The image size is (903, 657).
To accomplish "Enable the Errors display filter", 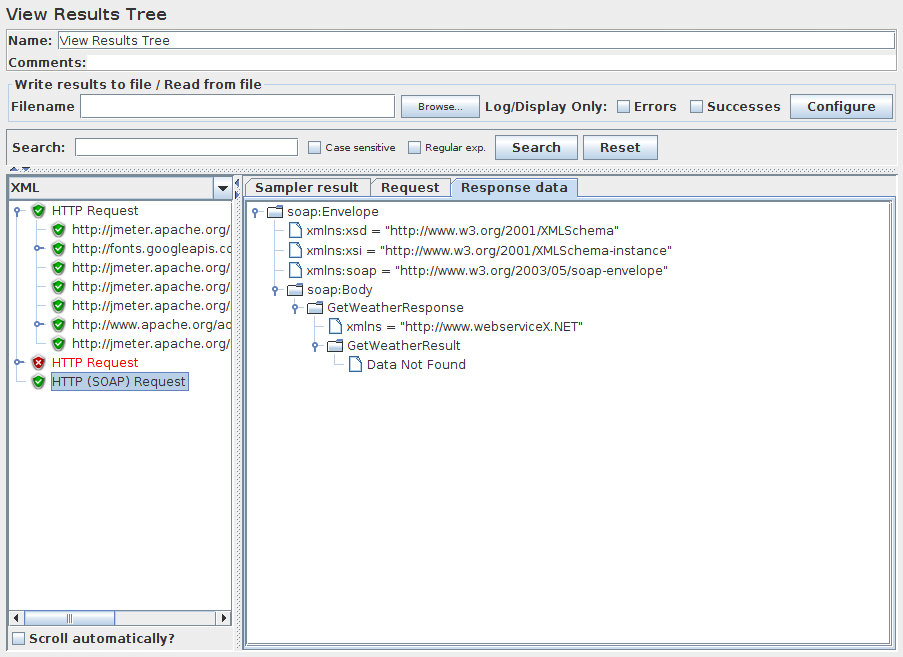I will click(x=622, y=105).
